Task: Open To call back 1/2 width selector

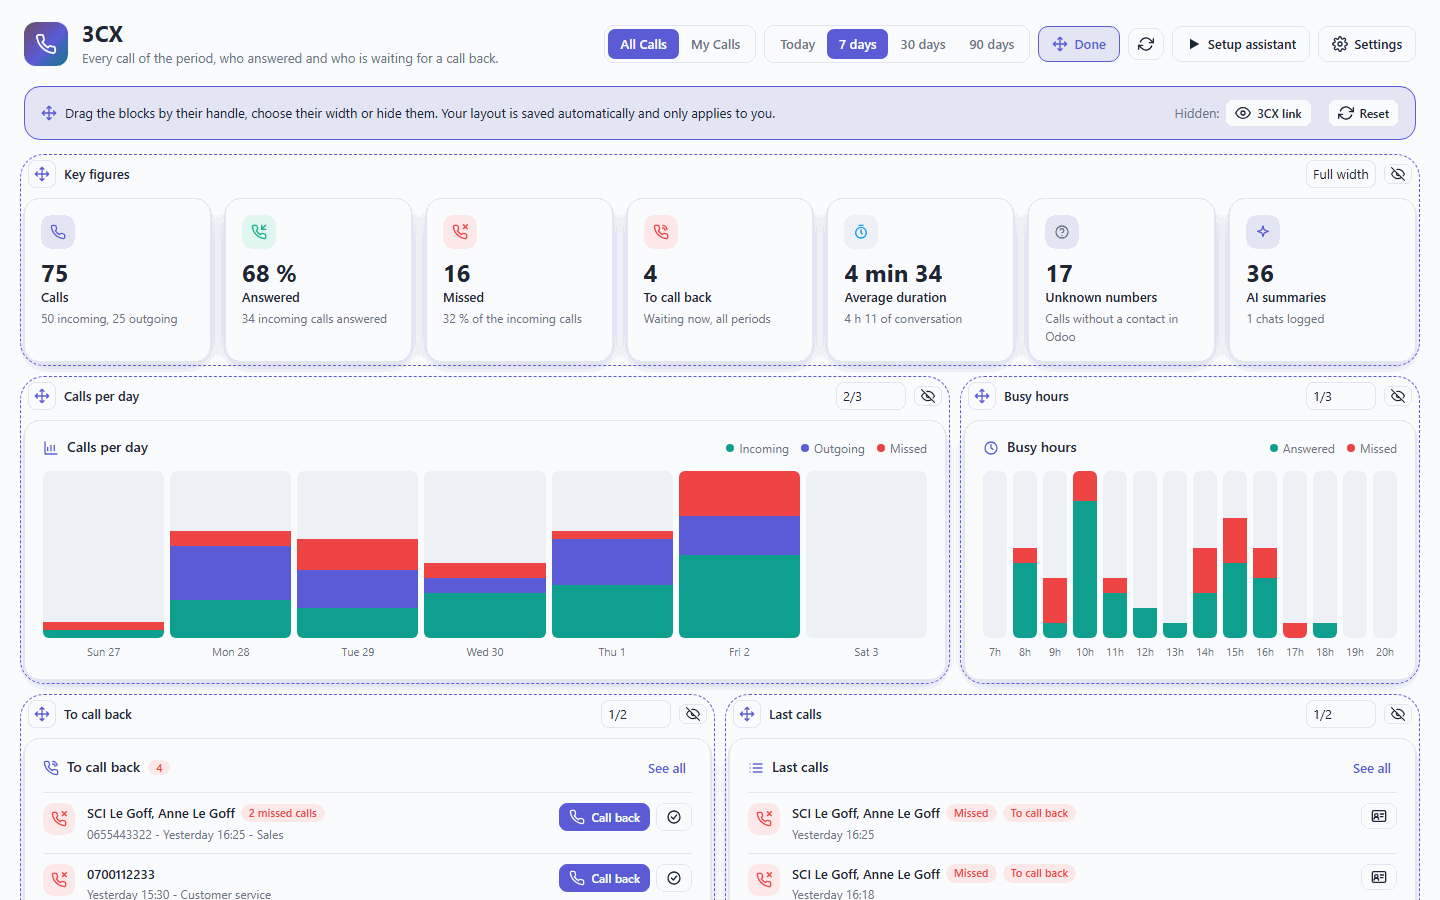Action: 636,714
